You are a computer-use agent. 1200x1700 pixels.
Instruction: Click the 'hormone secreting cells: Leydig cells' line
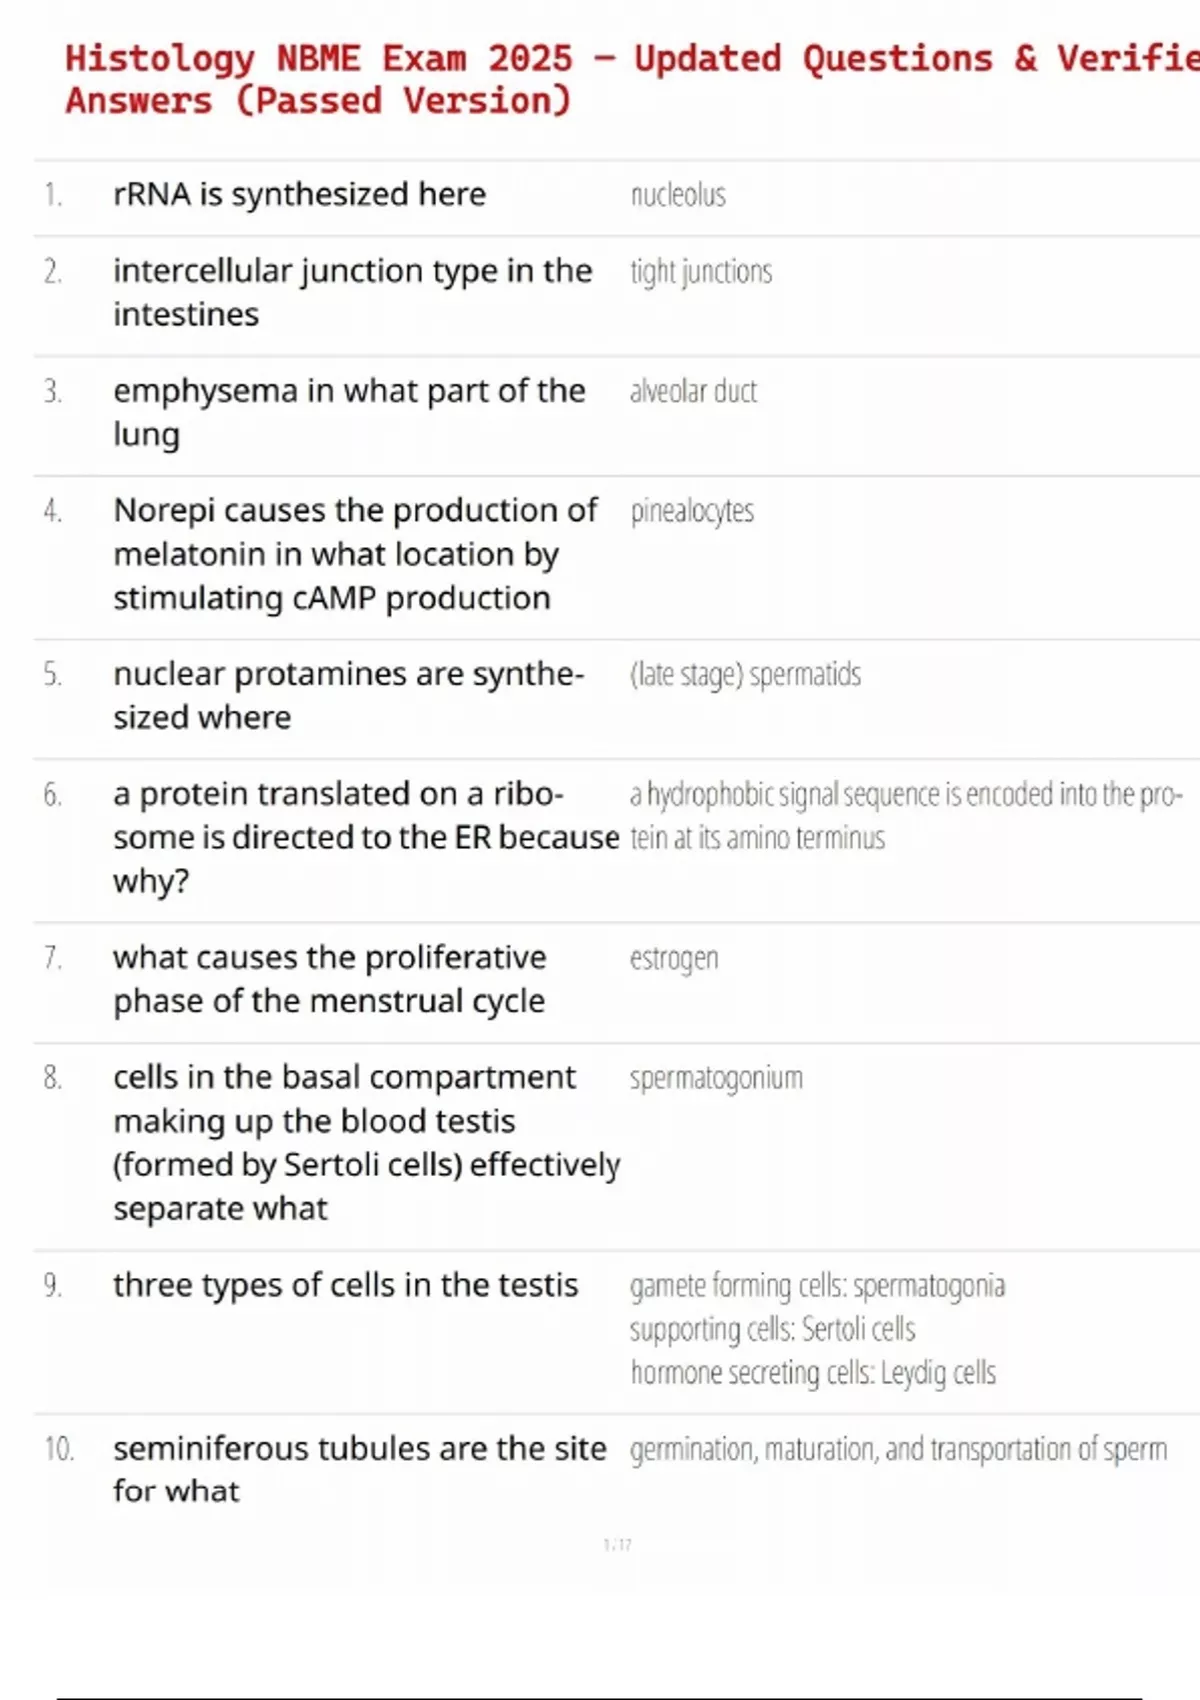click(813, 1373)
